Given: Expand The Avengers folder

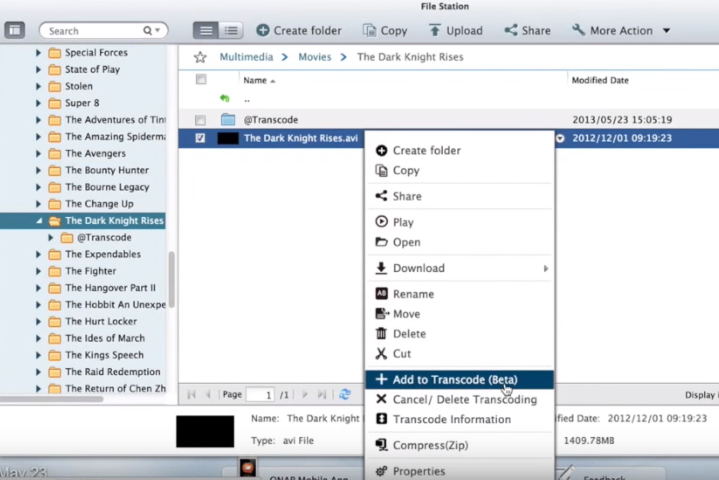Looking at the screenshot, I should [x=39, y=154].
